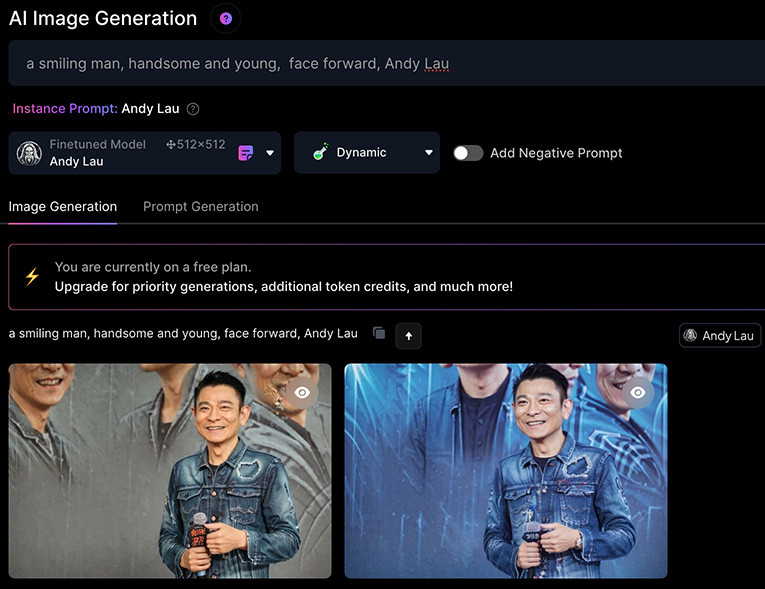
Task: Click the AI Image Generation heading
Action: tap(103, 19)
